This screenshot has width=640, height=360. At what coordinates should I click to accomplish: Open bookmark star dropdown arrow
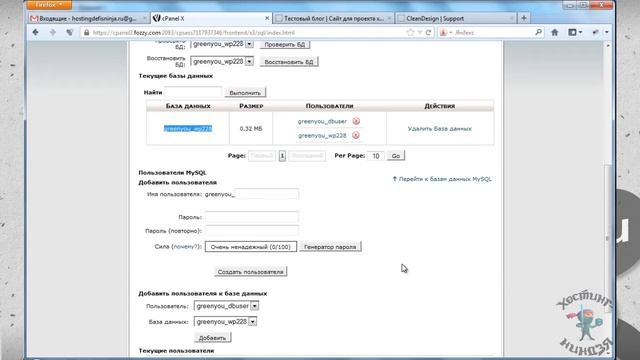[420, 33]
